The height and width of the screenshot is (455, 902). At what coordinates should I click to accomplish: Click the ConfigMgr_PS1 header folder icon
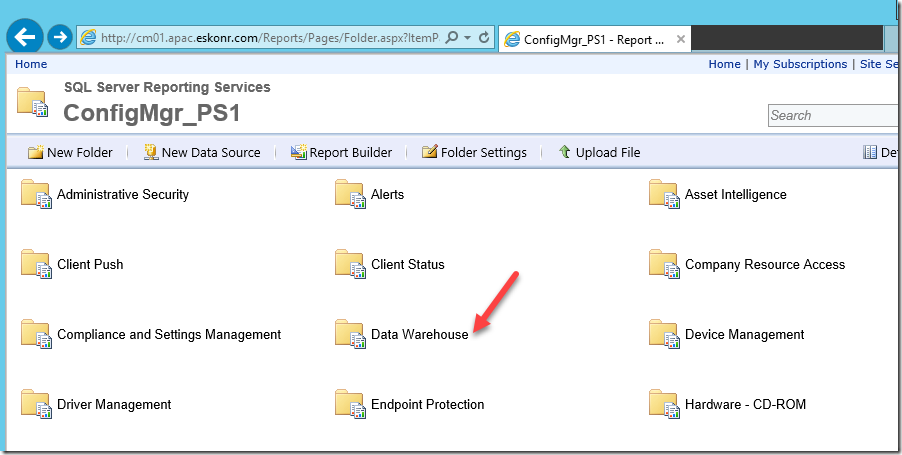point(32,102)
